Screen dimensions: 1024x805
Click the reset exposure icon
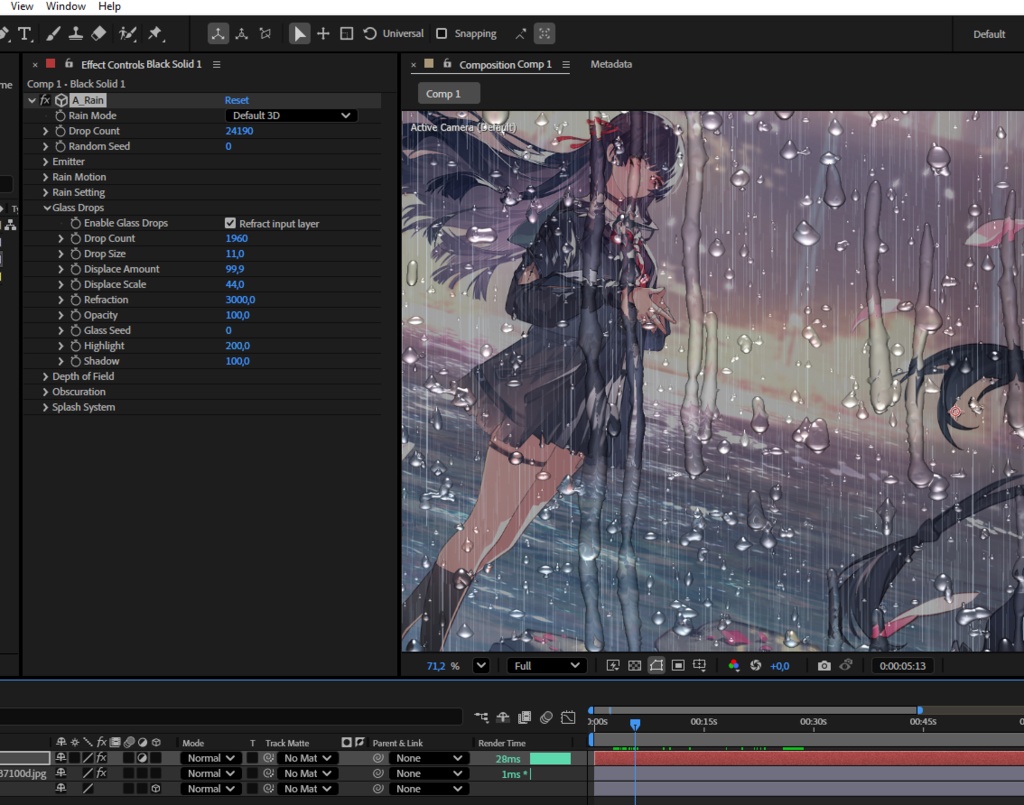tap(756, 666)
